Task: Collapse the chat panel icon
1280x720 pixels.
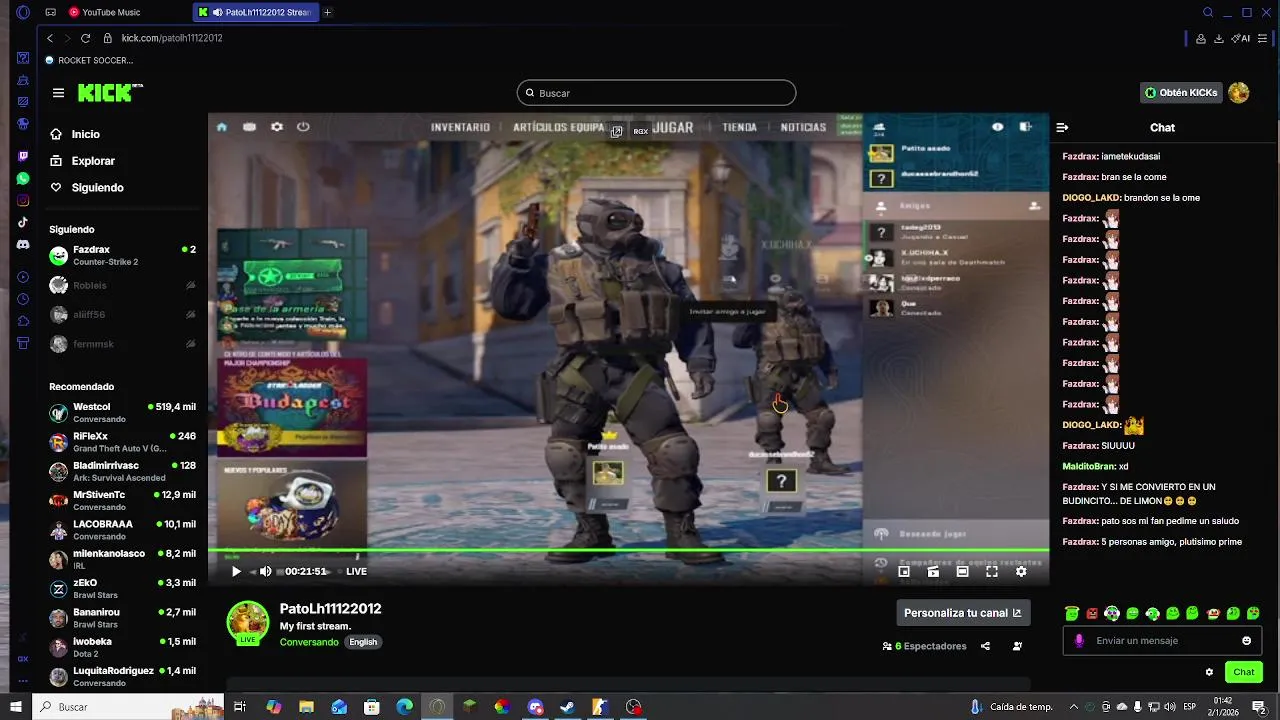Action: pos(1062,128)
